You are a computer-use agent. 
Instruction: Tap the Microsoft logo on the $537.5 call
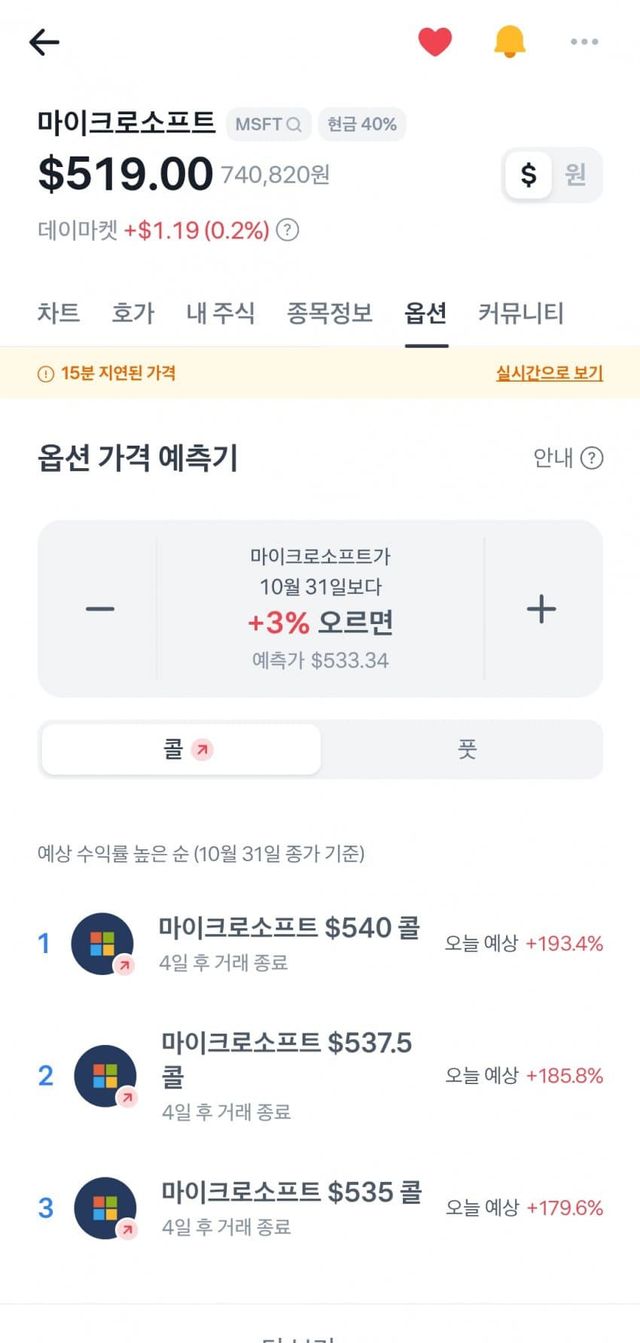105,1076
